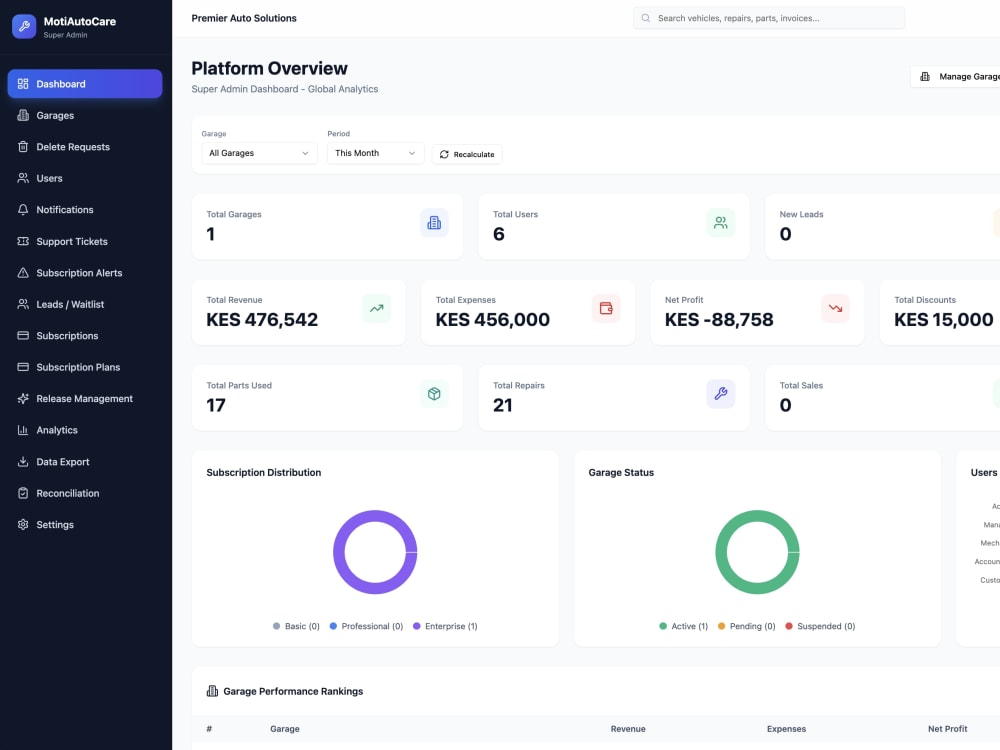This screenshot has width=1000, height=750.
Task: Click the Analytics bar chart icon
Action: click(x=23, y=430)
